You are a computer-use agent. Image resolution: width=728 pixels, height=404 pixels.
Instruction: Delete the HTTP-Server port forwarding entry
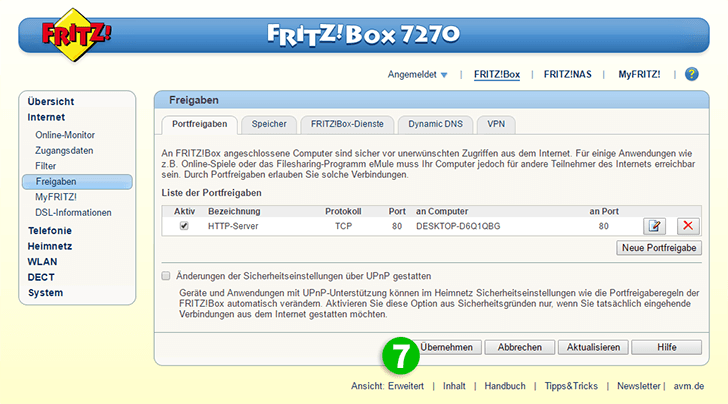[x=688, y=226]
